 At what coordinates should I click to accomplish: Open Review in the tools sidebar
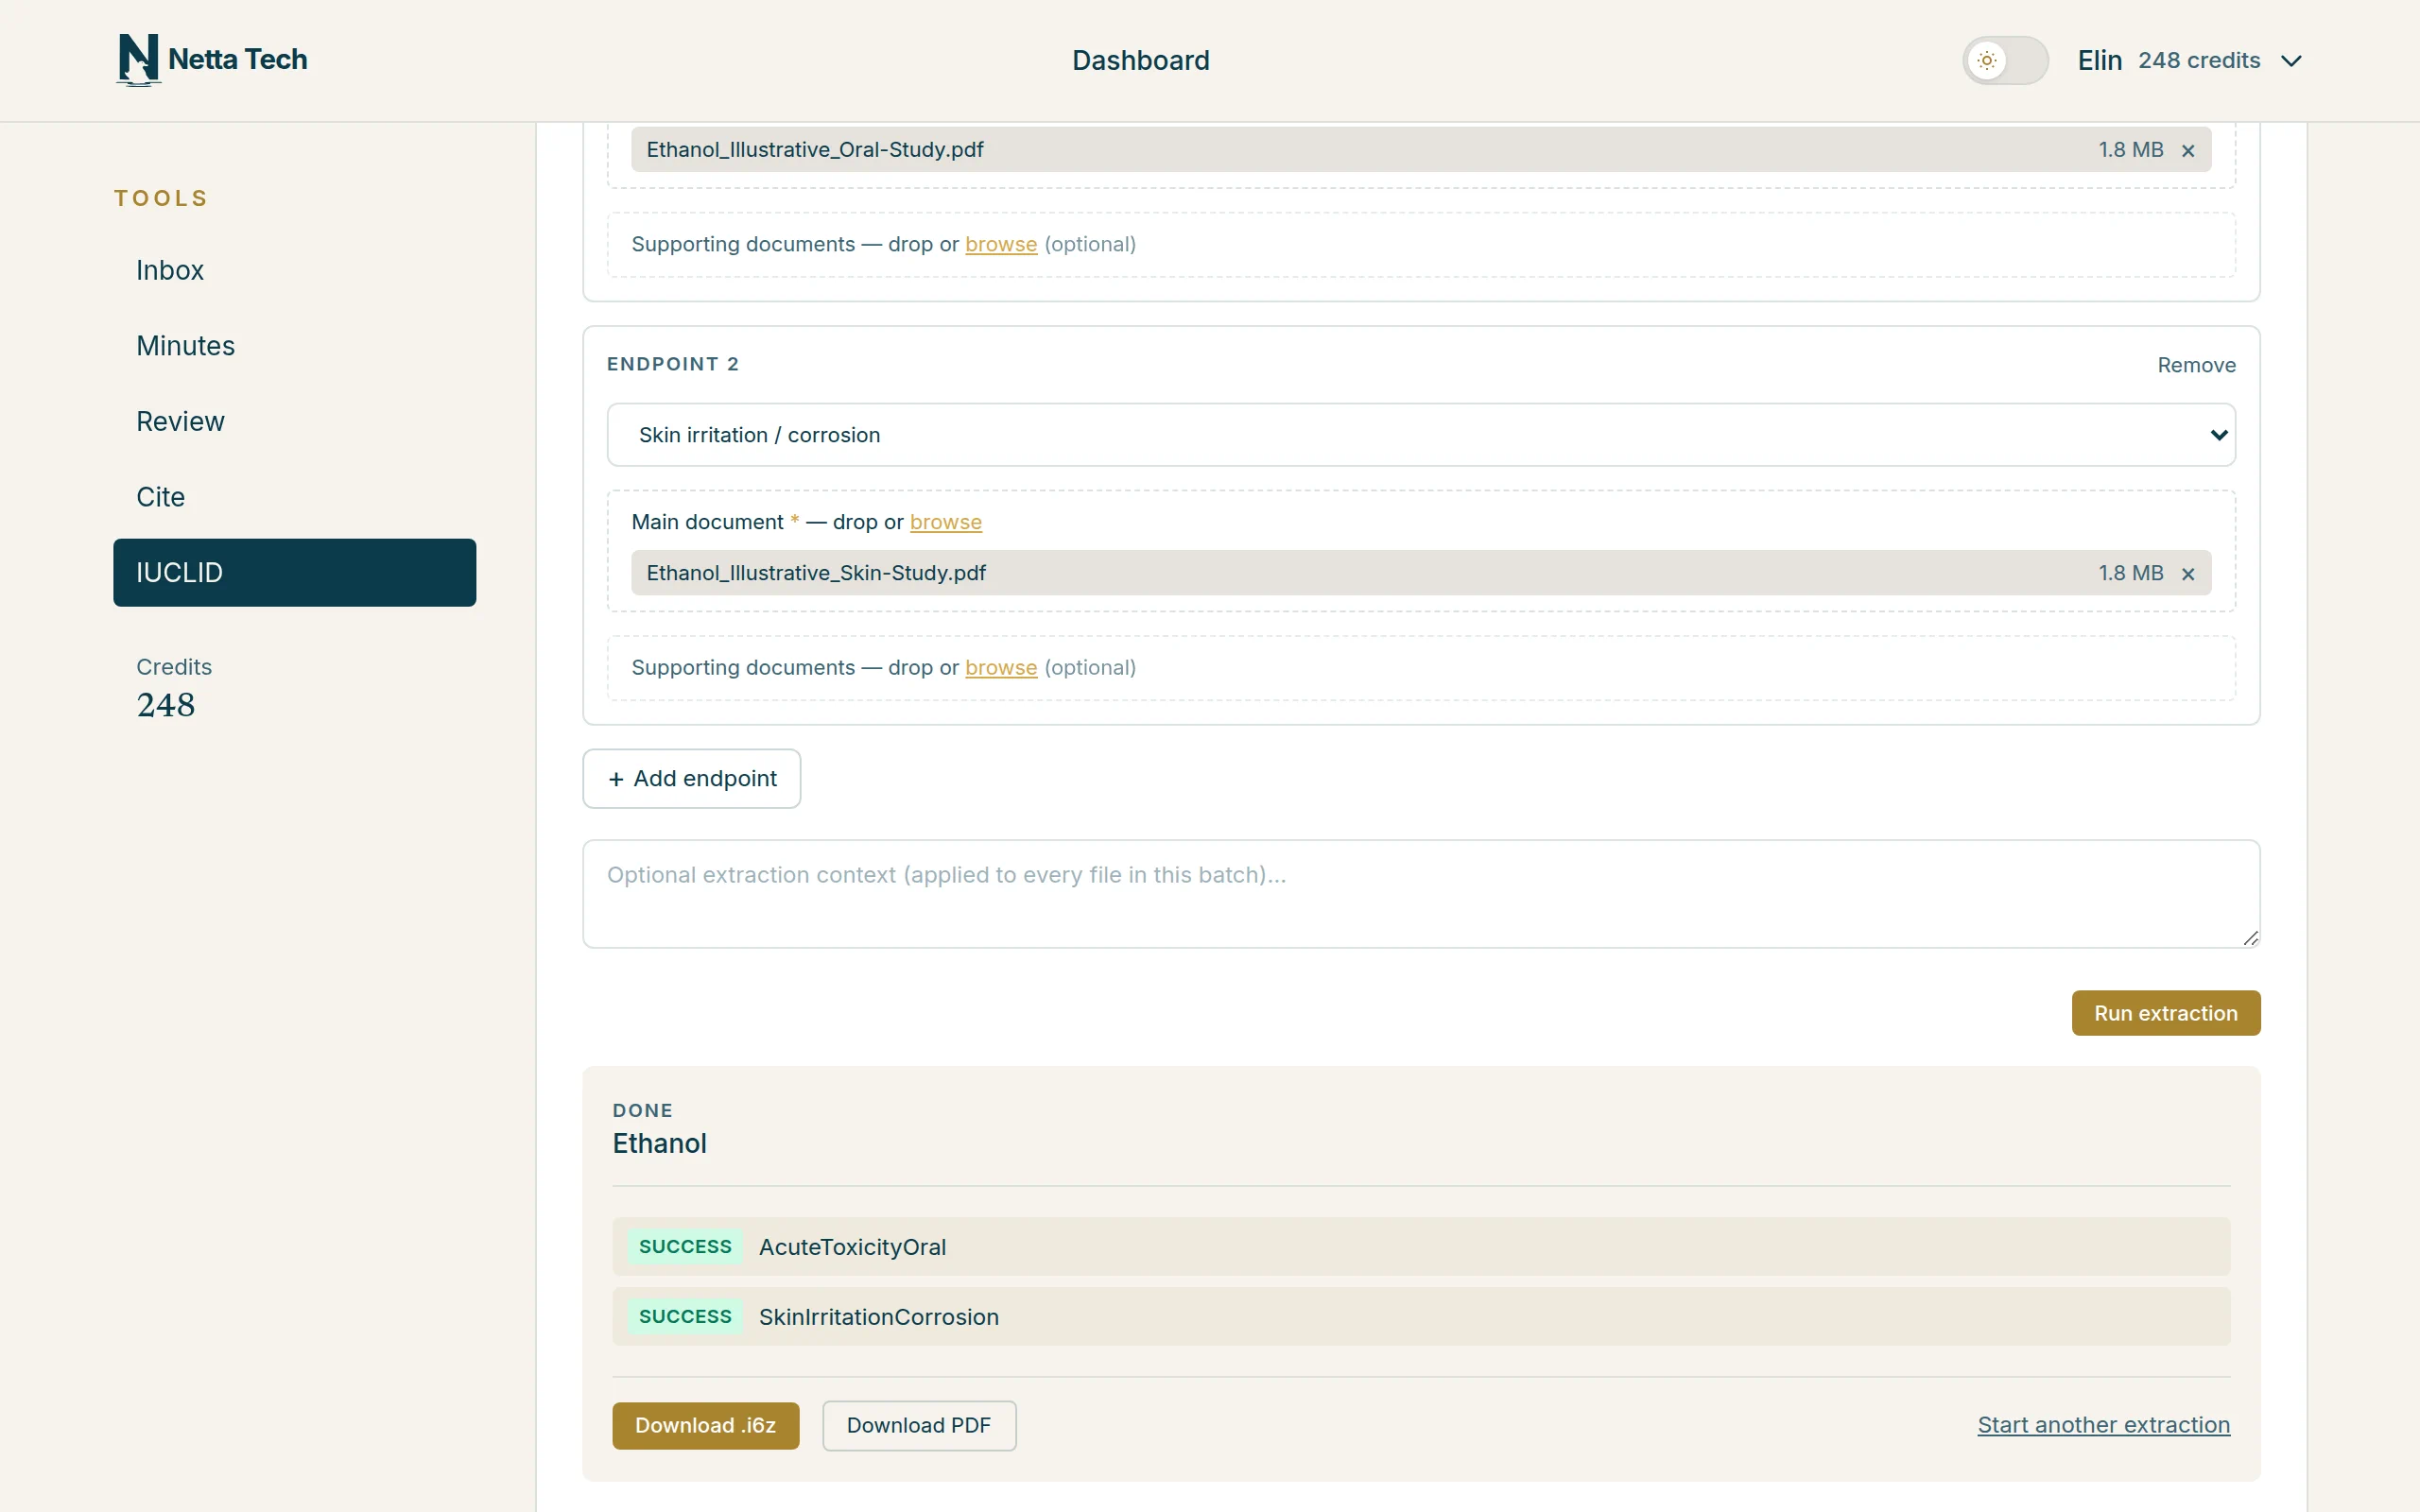(x=180, y=421)
